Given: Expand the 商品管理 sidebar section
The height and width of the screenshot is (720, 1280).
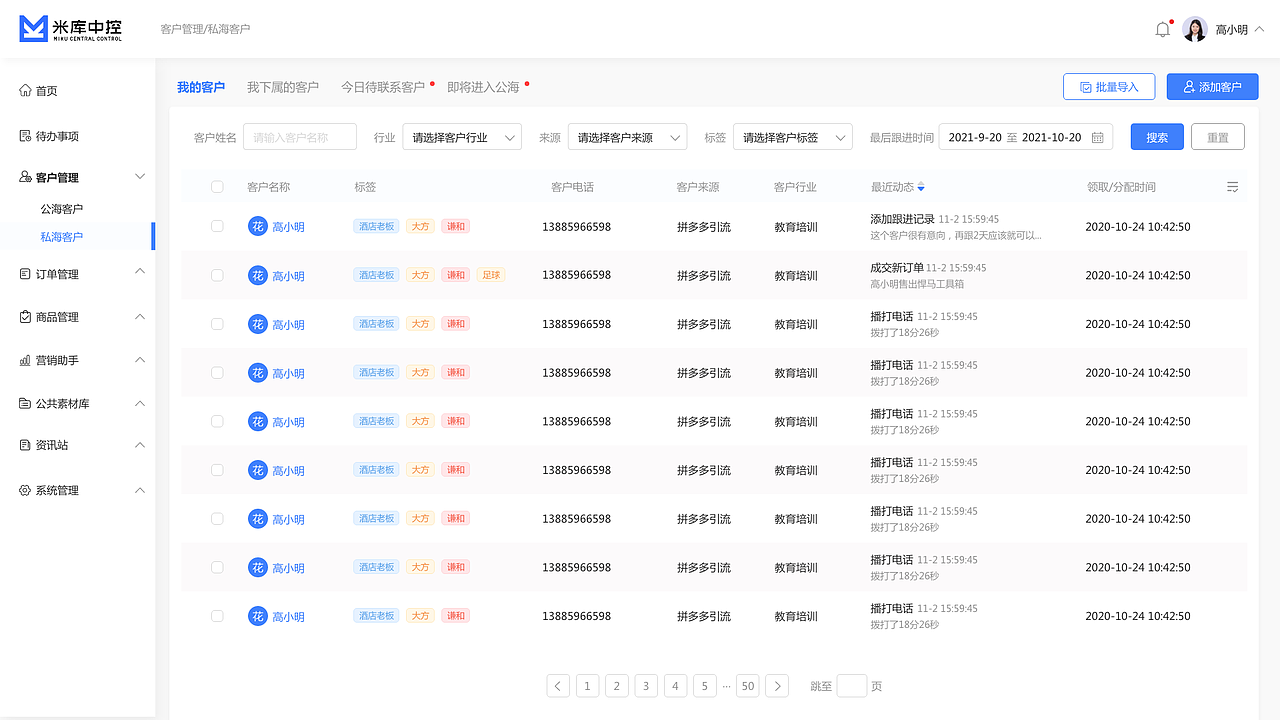Looking at the screenshot, I should (x=140, y=316).
